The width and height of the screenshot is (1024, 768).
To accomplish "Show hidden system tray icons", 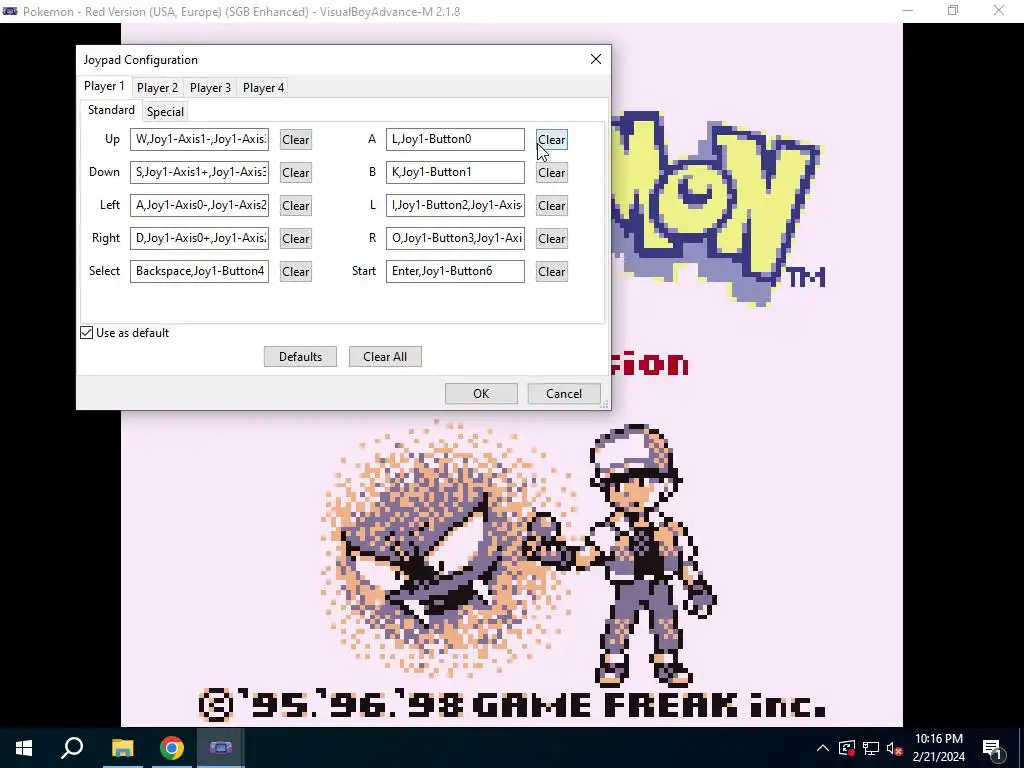I will [x=823, y=748].
